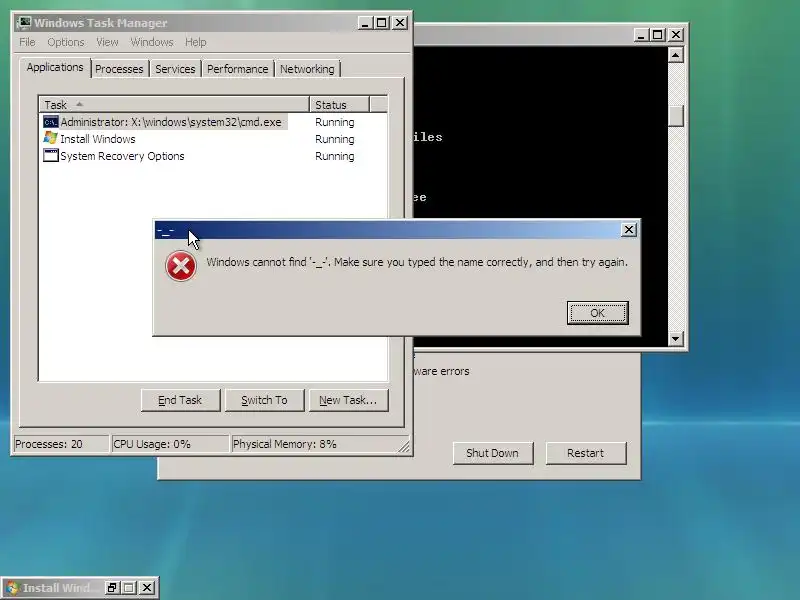Image resolution: width=800 pixels, height=600 pixels.
Task: Click the command prompt scroll up arrow
Action: pyautogui.click(x=676, y=55)
